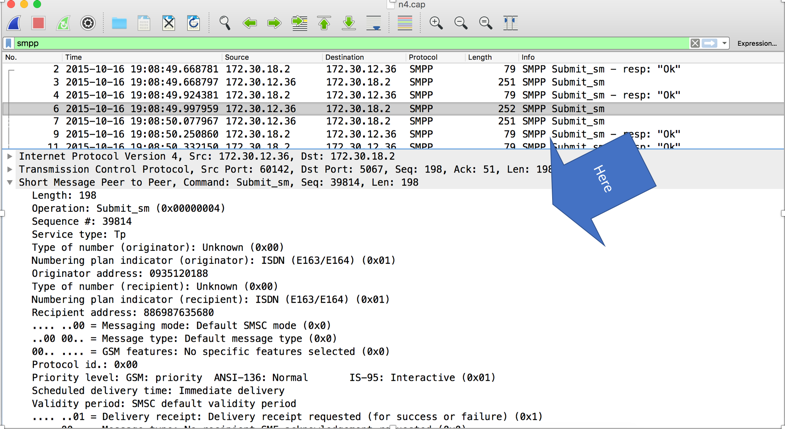Select Service type: Tp field

tap(79, 234)
